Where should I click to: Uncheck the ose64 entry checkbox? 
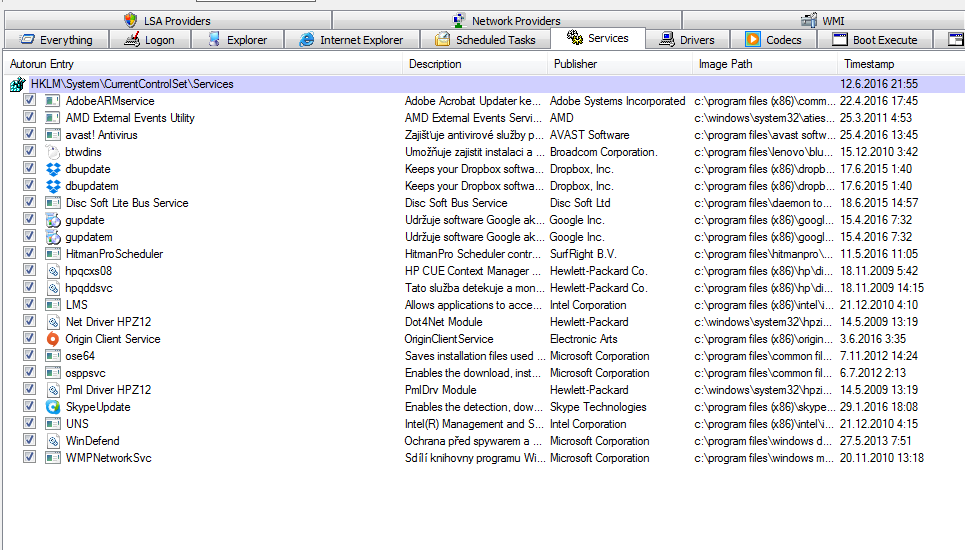pos(29,355)
